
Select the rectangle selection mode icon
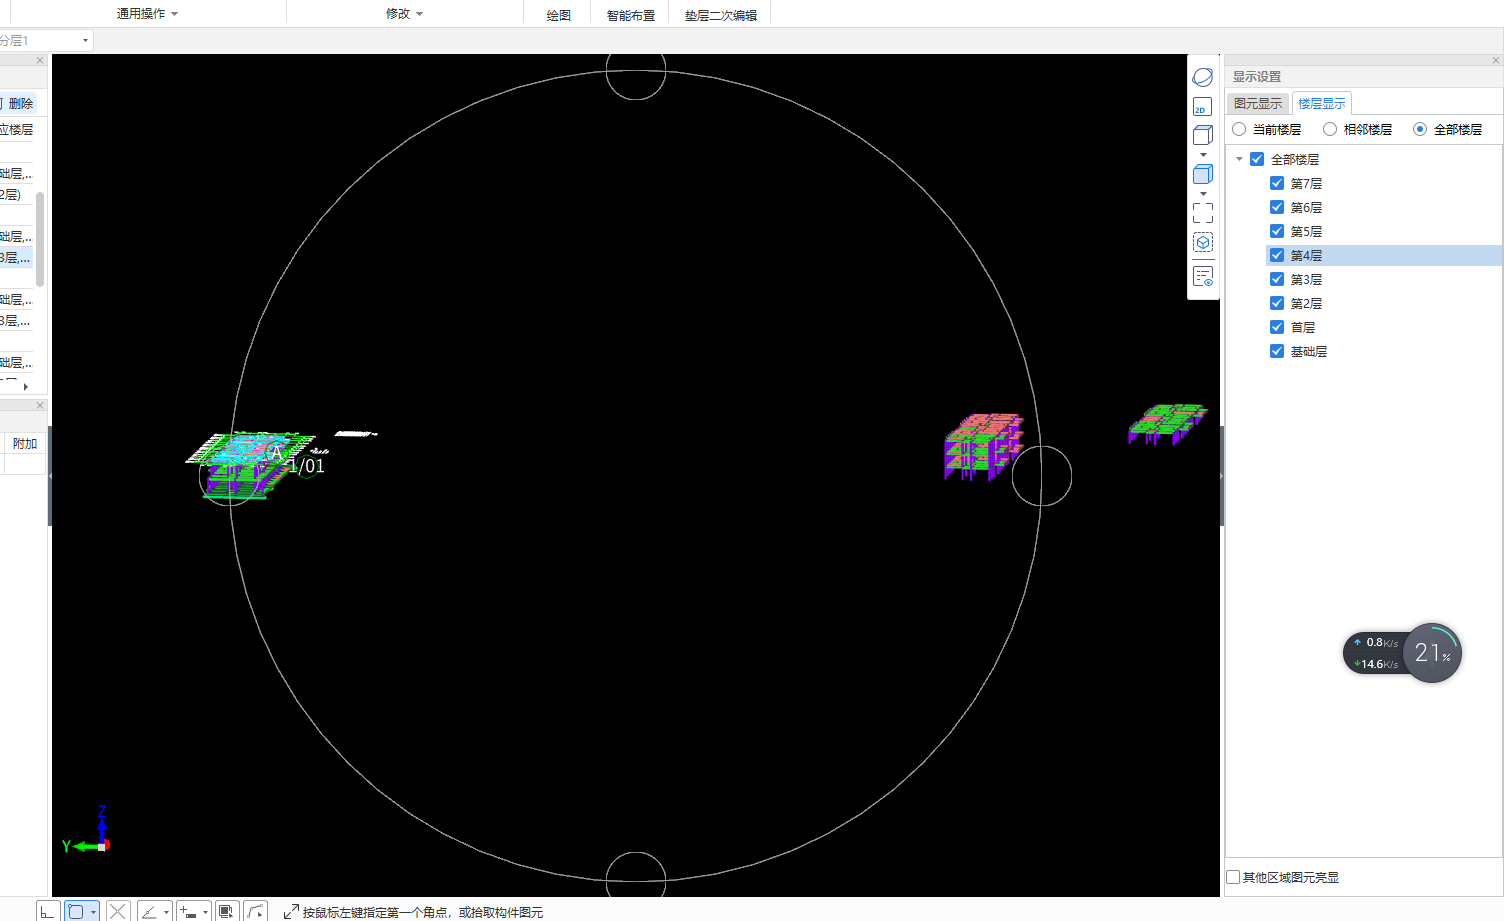click(76, 912)
